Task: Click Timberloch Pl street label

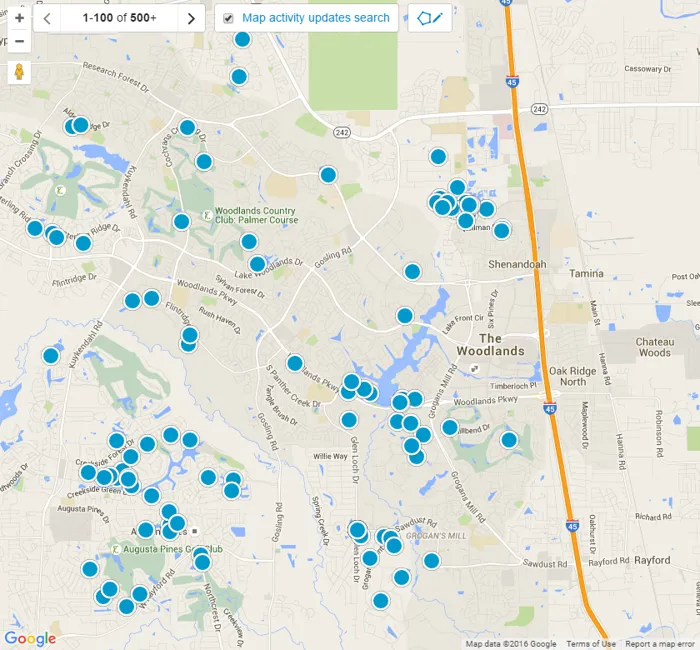Action: tap(513, 386)
